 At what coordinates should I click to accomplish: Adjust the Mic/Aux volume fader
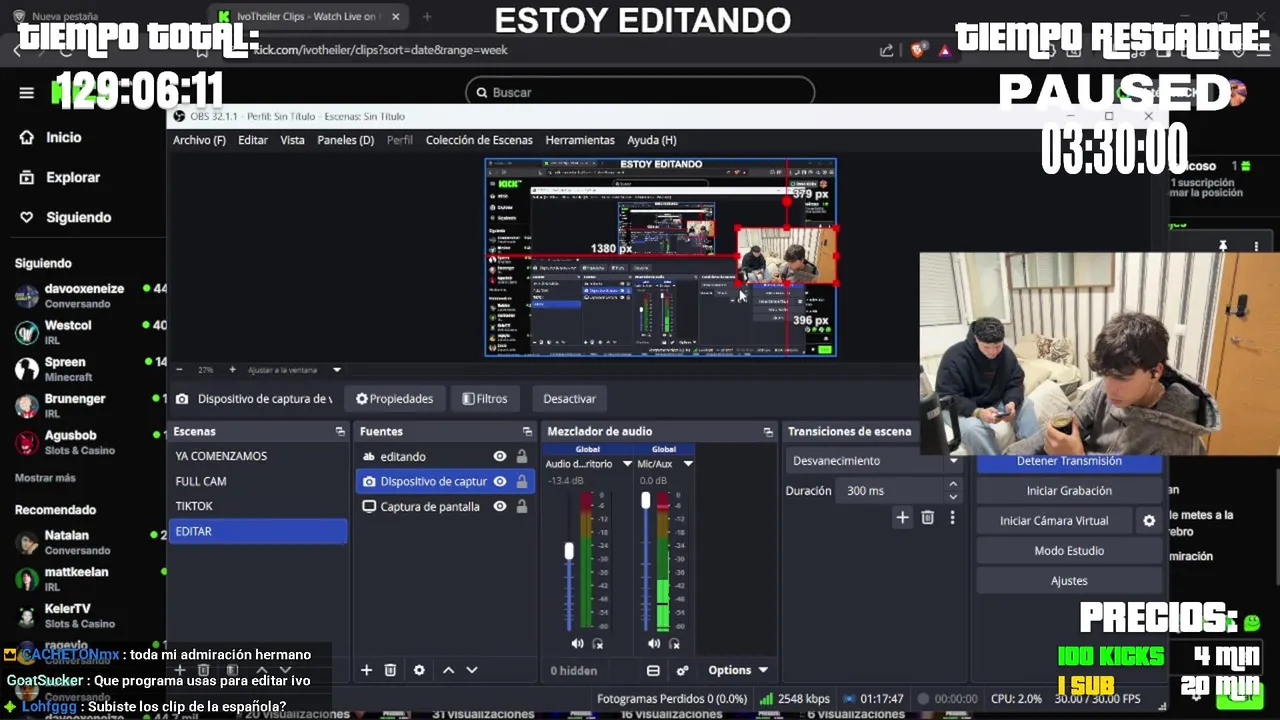coord(646,500)
